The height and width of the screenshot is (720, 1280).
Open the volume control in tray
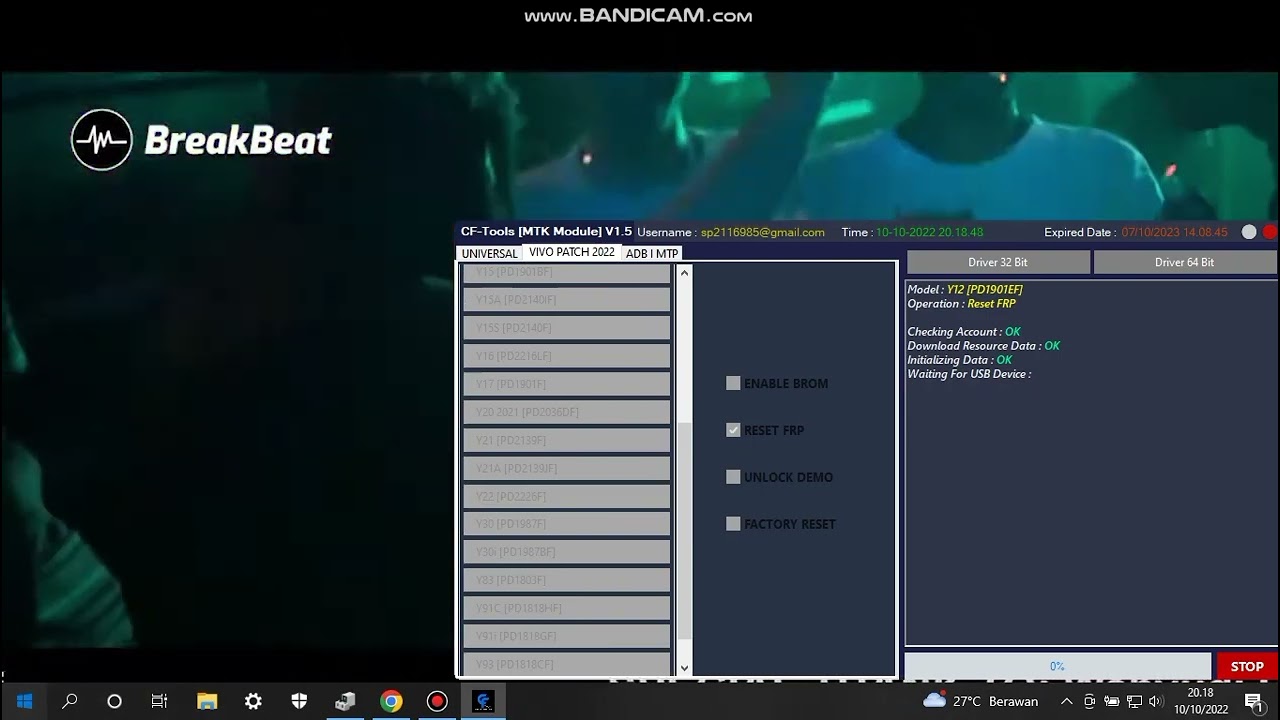pos(1156,701)
